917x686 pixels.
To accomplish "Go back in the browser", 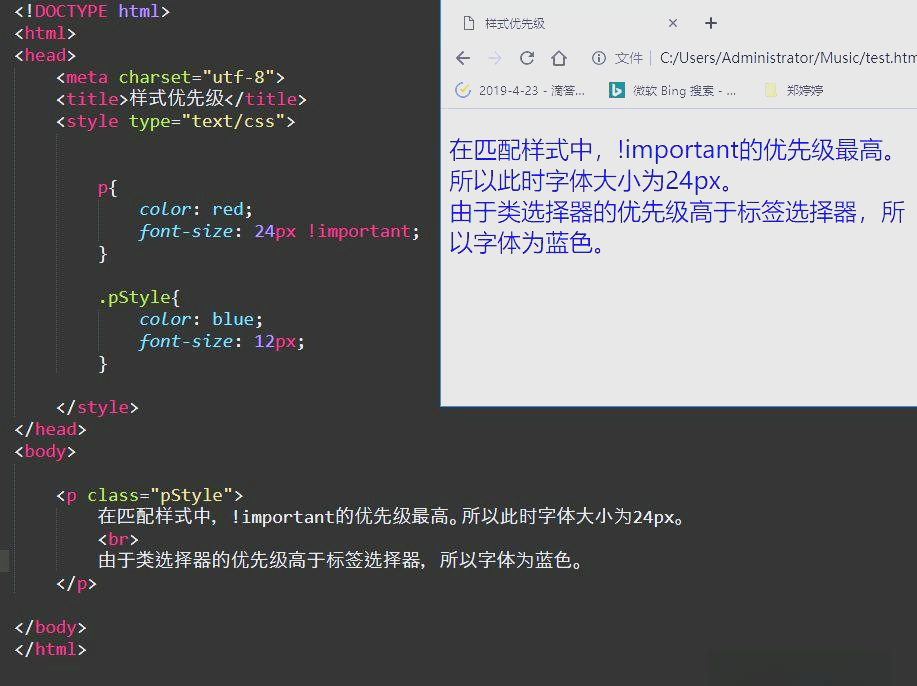I will (x=463, y=58).
